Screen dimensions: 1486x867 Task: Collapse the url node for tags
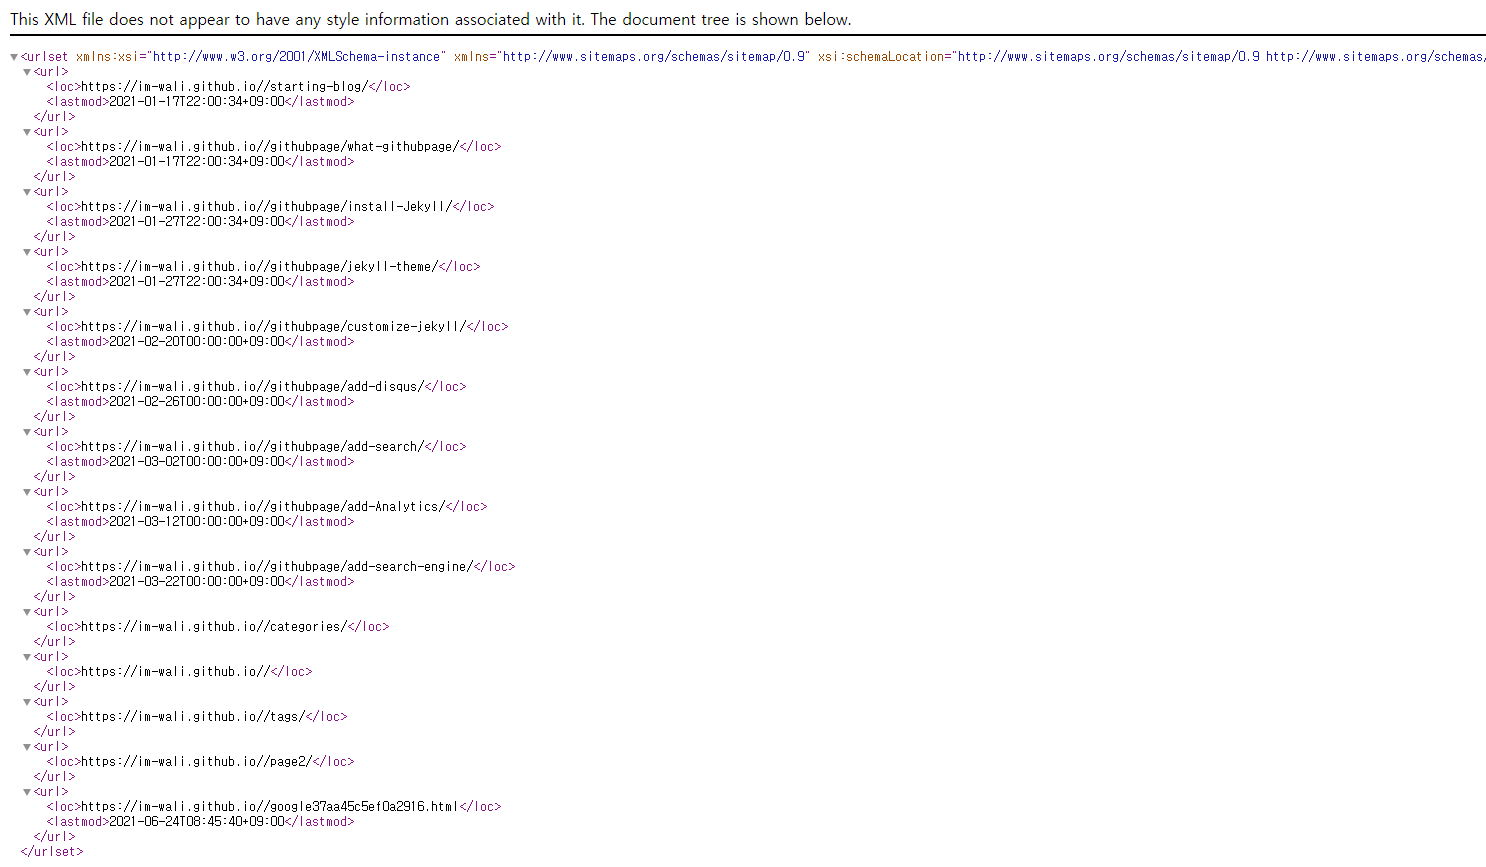pyautogui.click(x=27, y=702)
